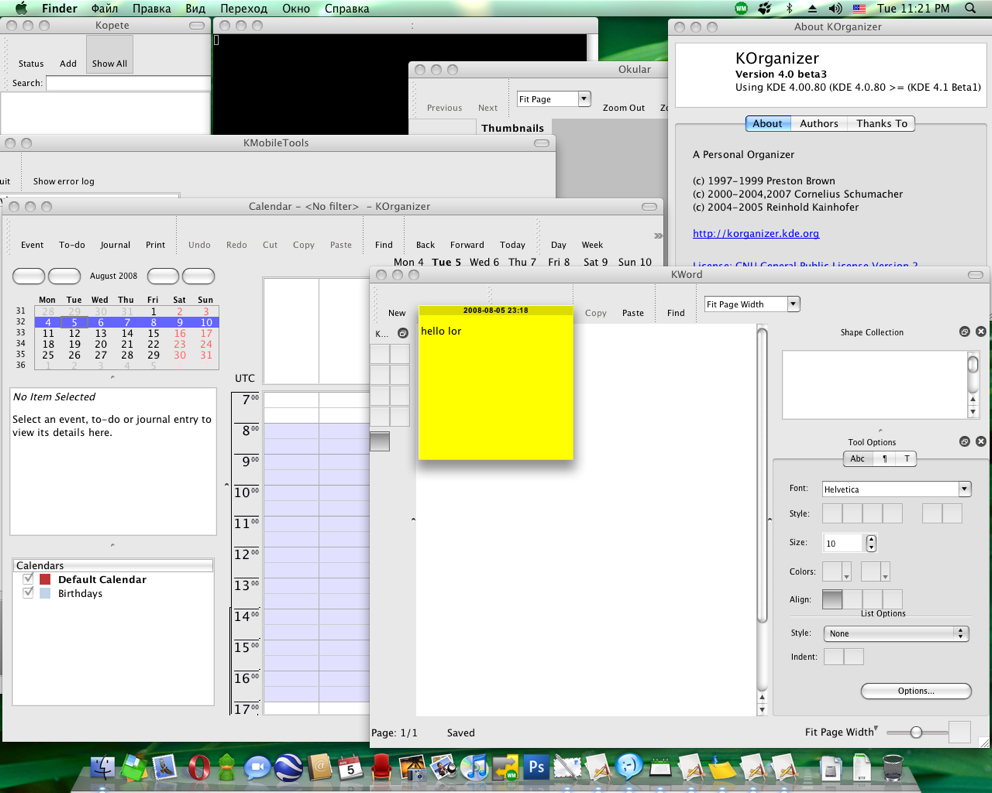
Task: Click the paragraph tab icon in Tool Options
Action: click(884, 459)
